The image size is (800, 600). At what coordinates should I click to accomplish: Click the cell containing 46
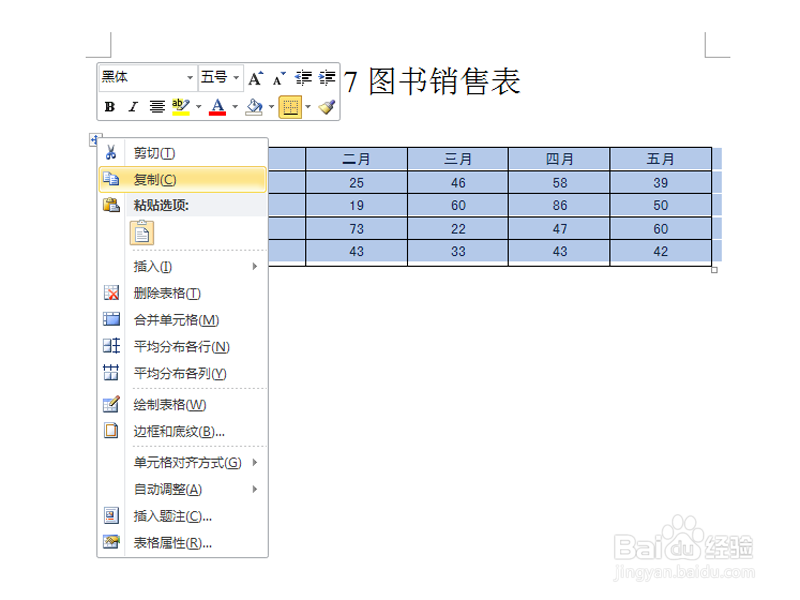(x=458, y=183)
